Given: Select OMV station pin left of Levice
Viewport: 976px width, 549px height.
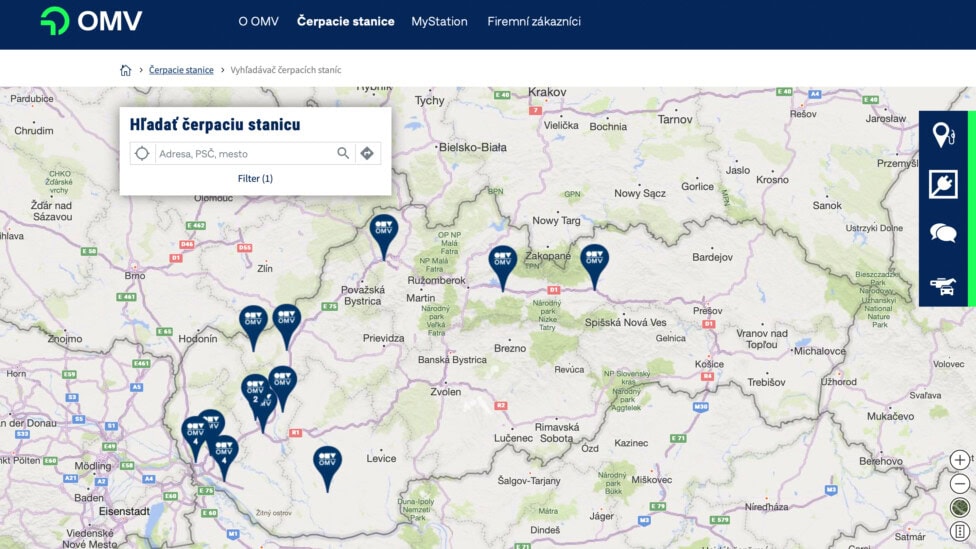Looking at the screenshot, I should point(327,462).
